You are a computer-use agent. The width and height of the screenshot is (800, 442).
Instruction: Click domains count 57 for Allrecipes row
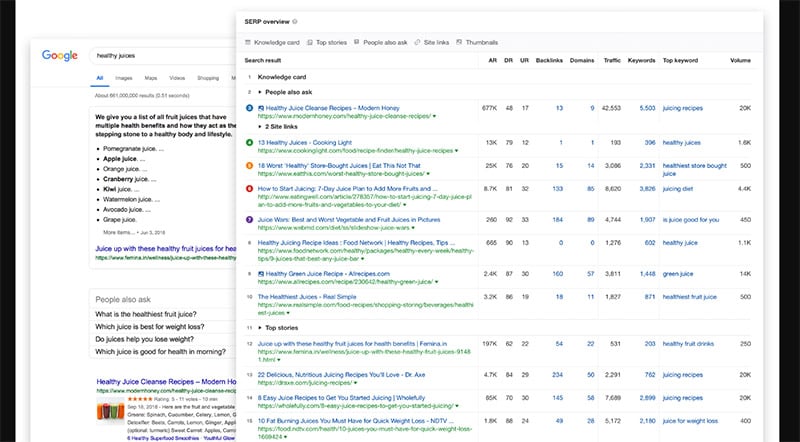click(590, 274)
